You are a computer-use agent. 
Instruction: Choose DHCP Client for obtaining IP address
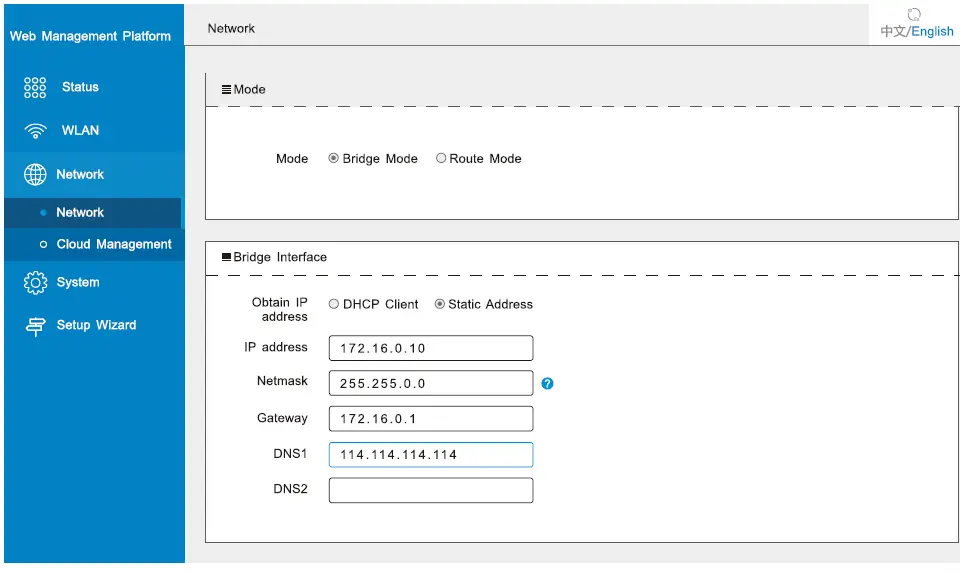click(x=334, y=304)
